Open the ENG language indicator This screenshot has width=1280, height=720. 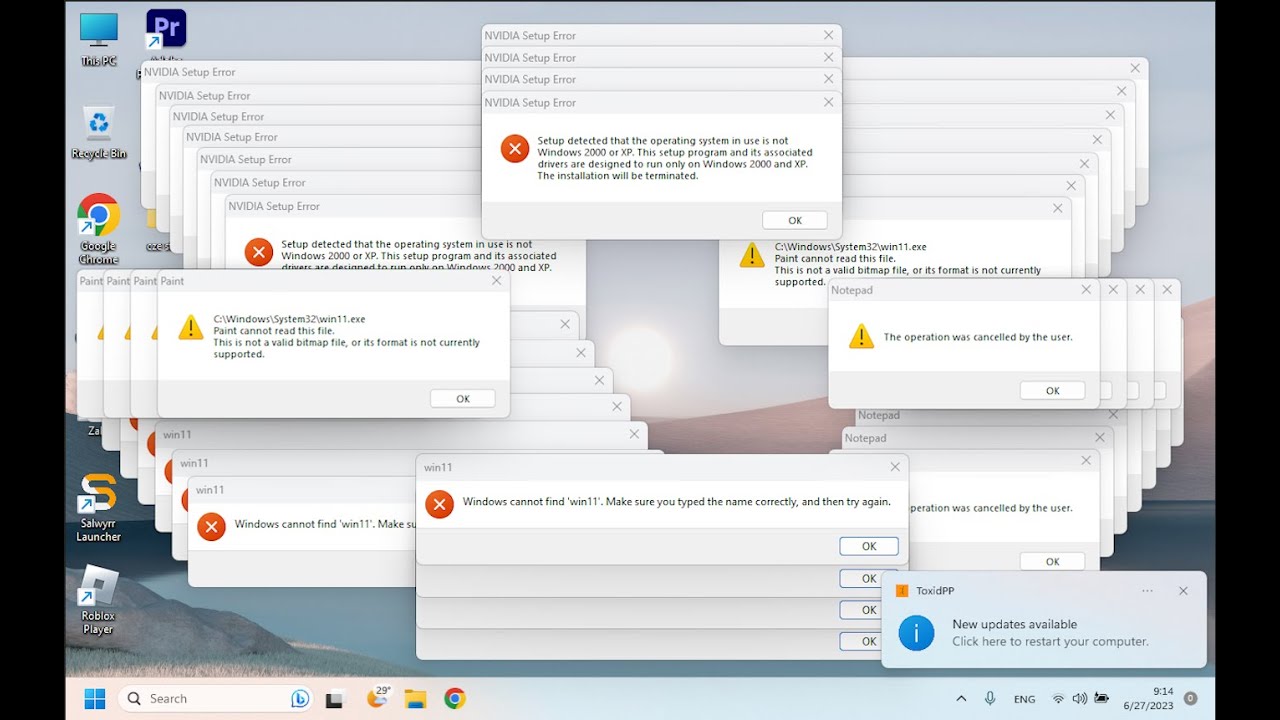tap(1024, 699)
